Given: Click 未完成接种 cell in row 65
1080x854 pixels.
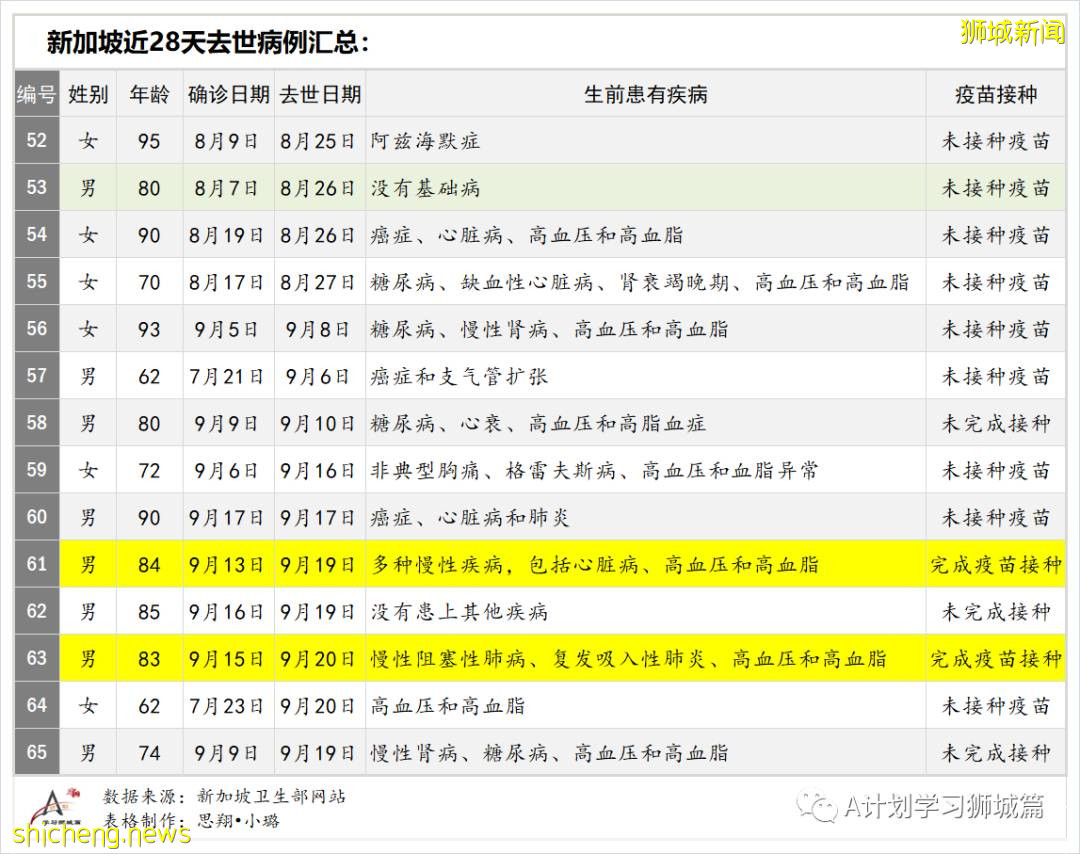Looking at the screenshot, I should click(x=996, y=752).
